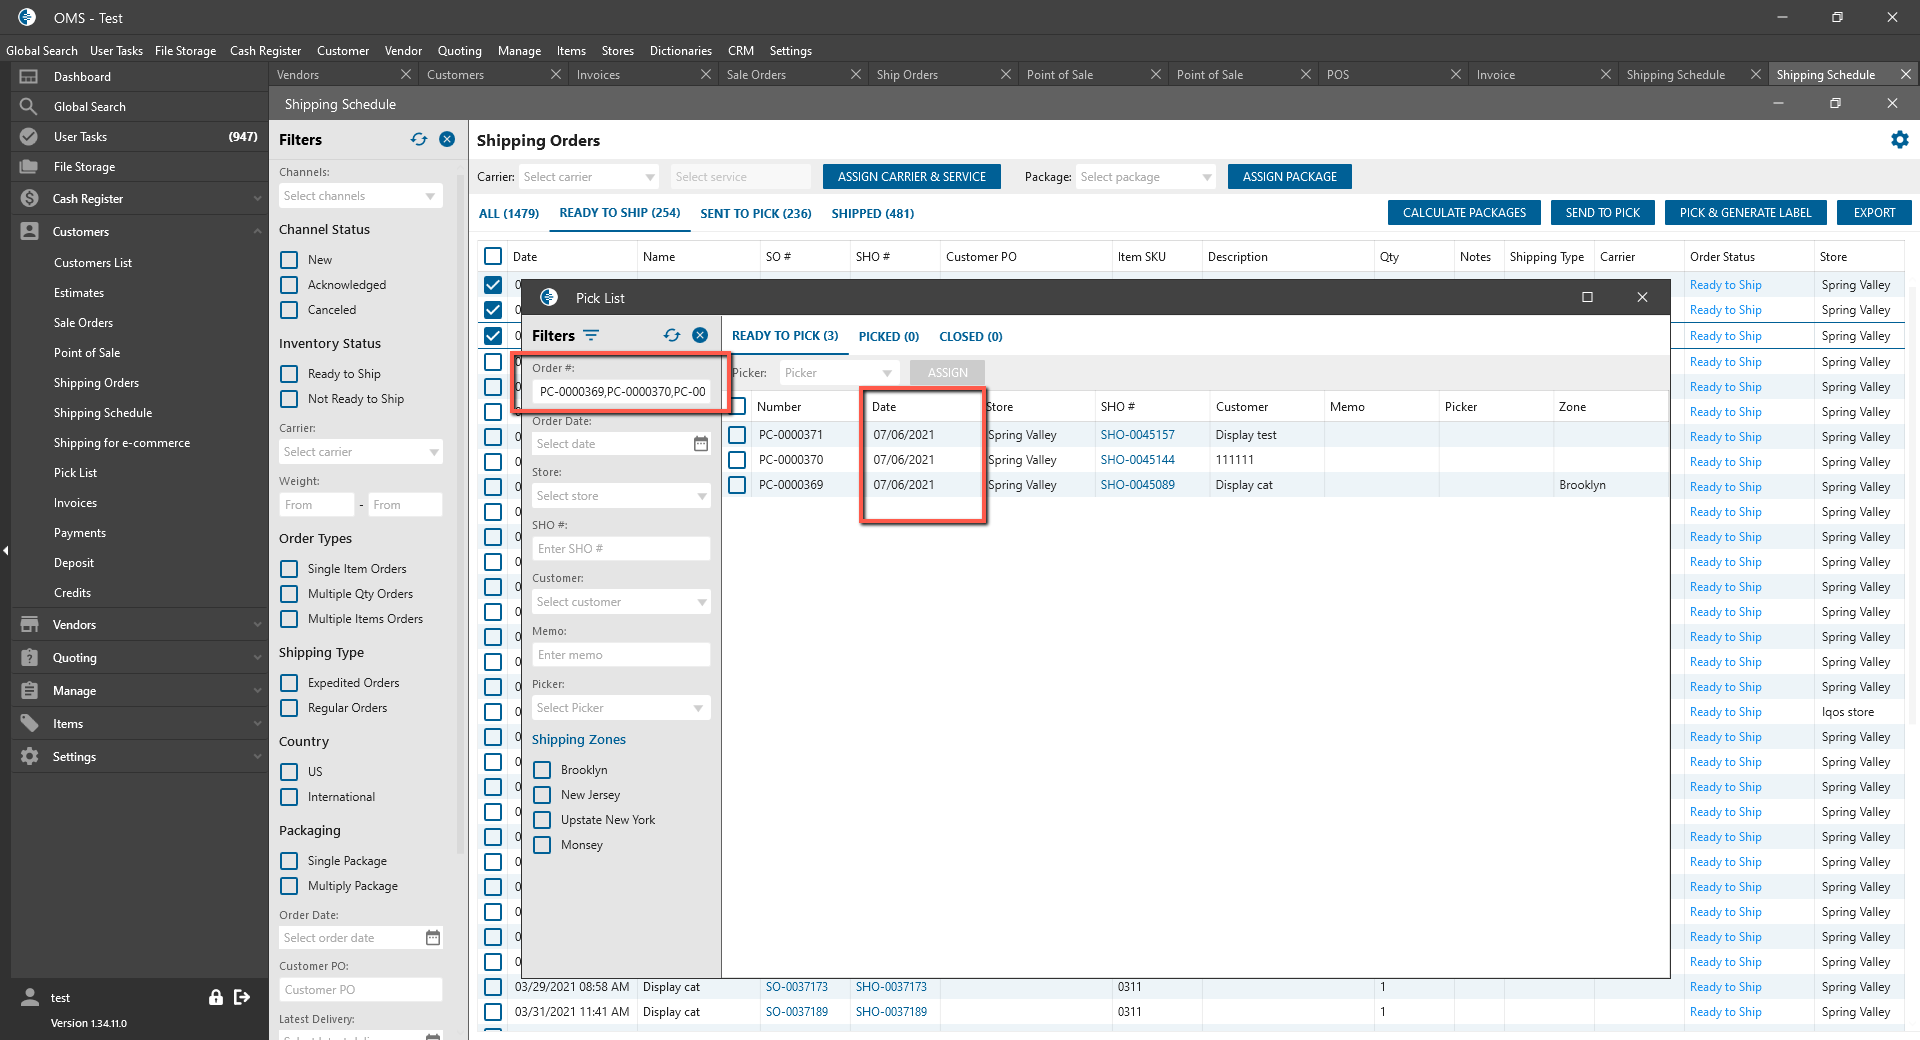Click the Enter memo input field
This screenshot has width=1920, height=1040.
[x=620, y=655]
